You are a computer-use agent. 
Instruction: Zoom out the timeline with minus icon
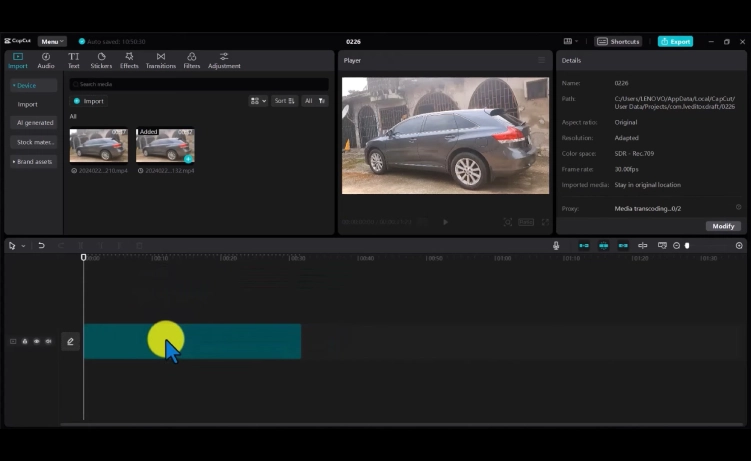[676, 246]
